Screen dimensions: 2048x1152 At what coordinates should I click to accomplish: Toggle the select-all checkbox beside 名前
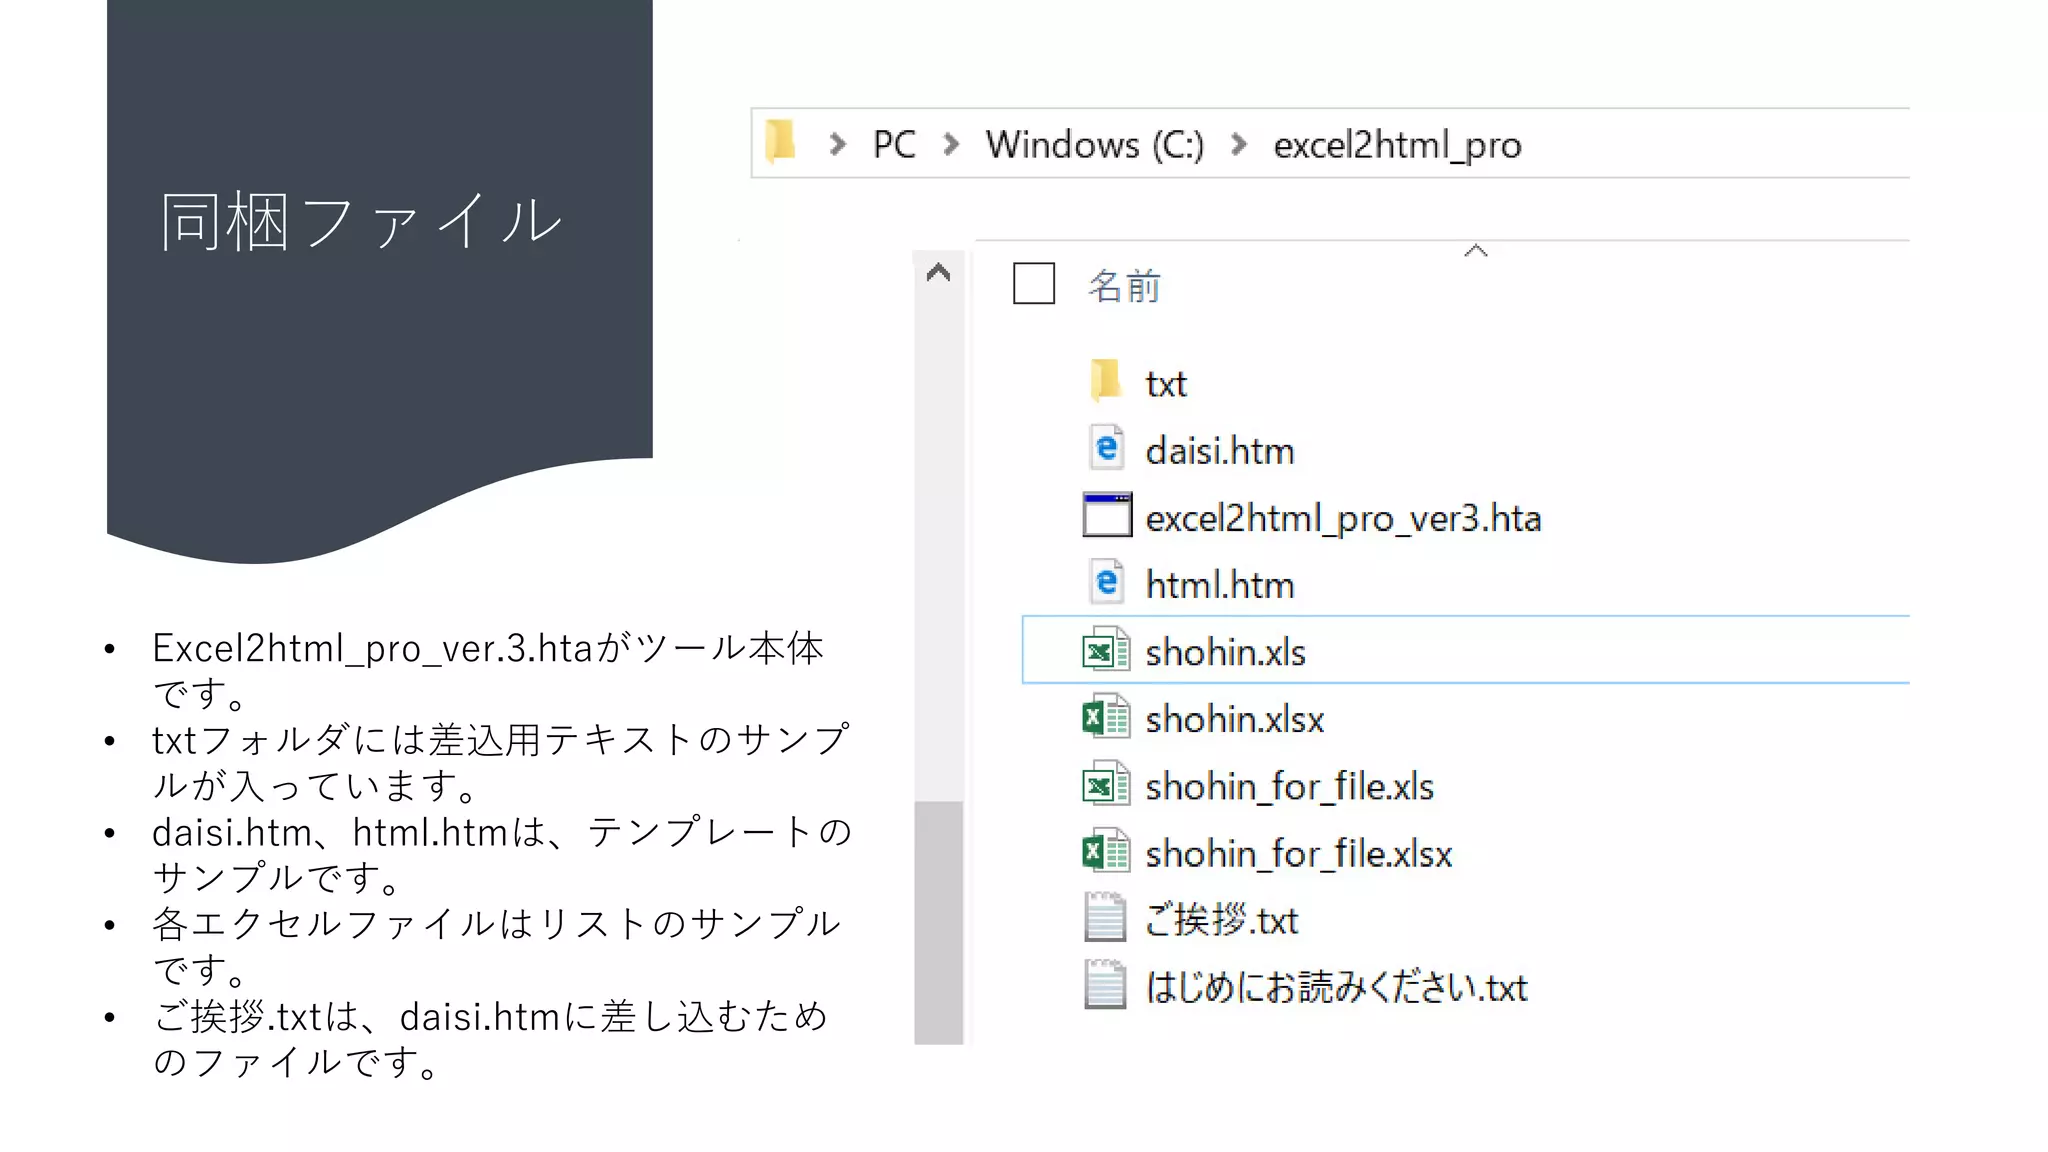click(1033, 284)
